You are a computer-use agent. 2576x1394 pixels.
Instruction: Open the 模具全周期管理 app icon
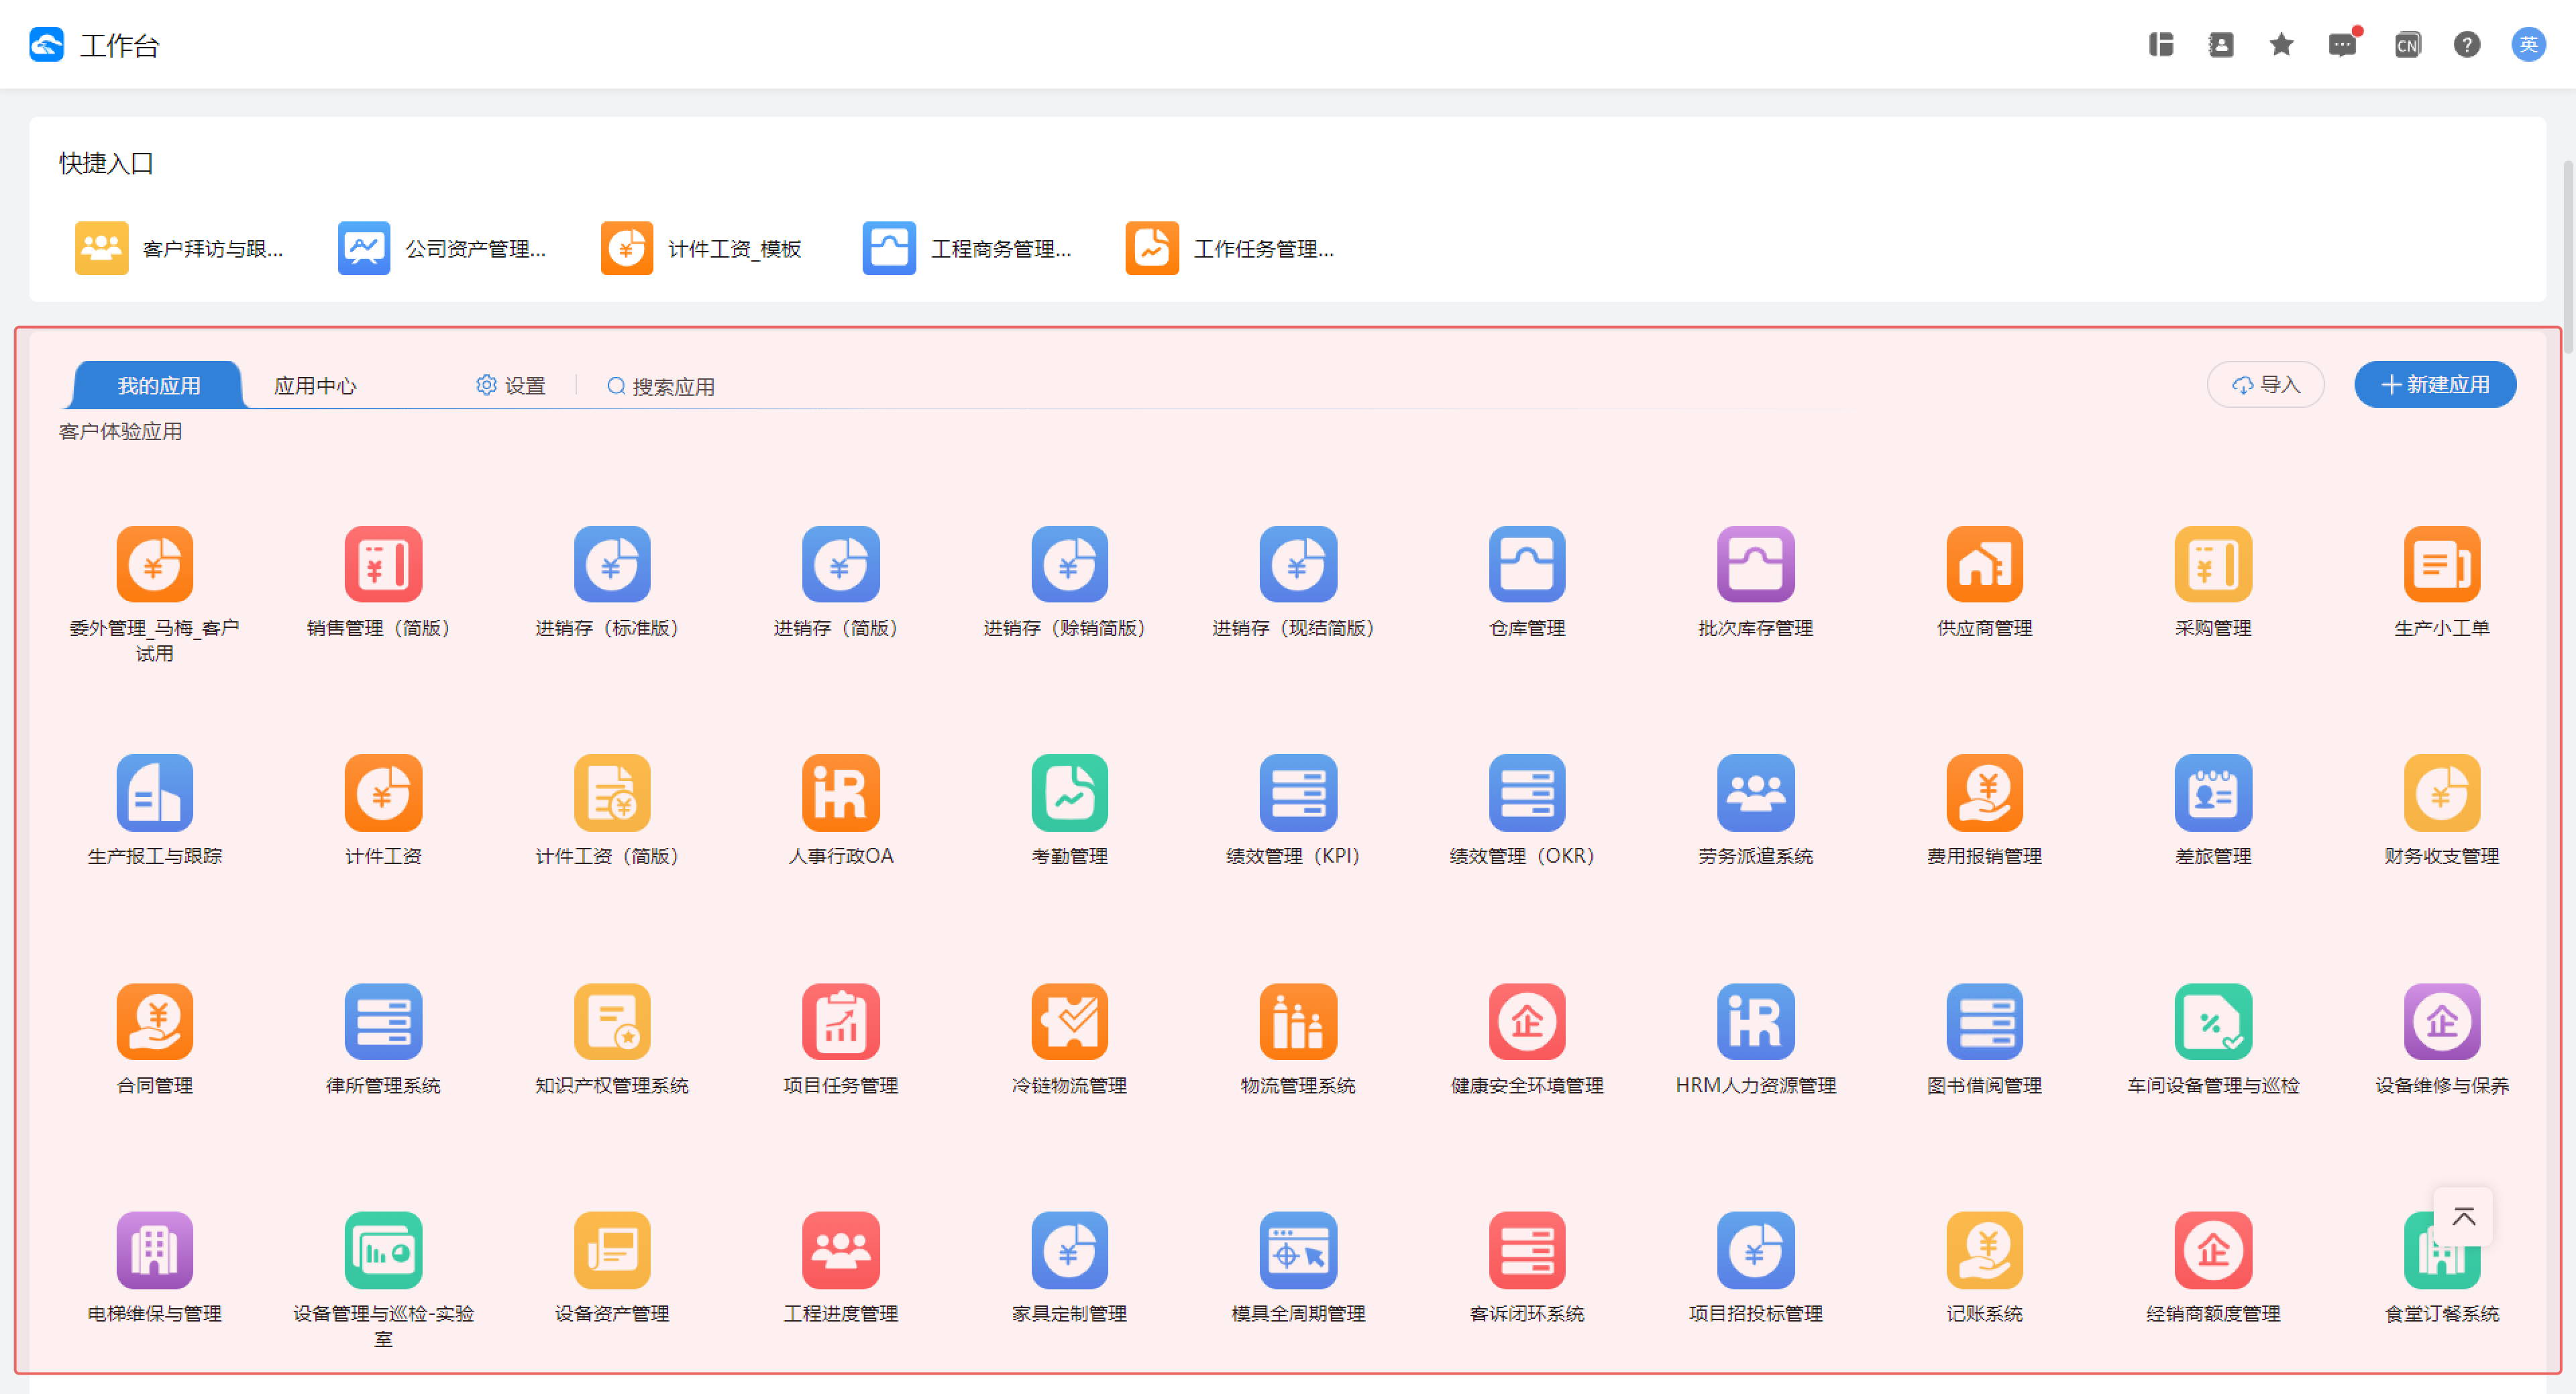[1298, 1250]
